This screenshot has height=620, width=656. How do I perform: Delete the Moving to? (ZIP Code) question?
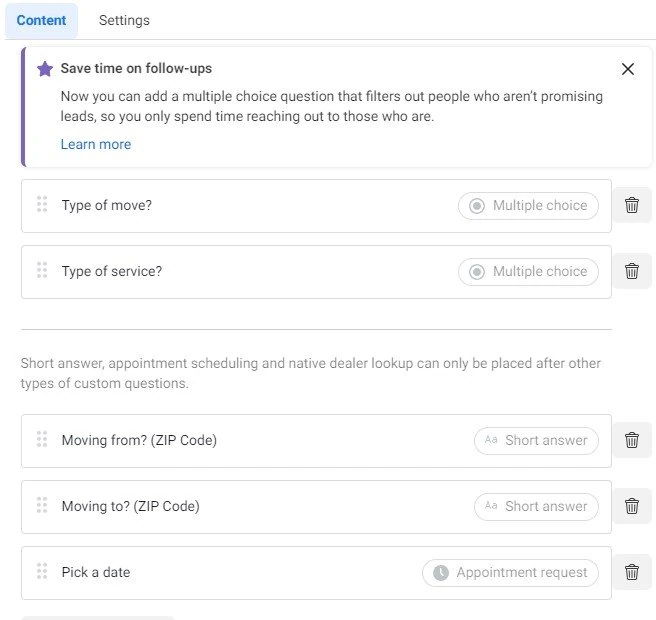click(632, 506)
